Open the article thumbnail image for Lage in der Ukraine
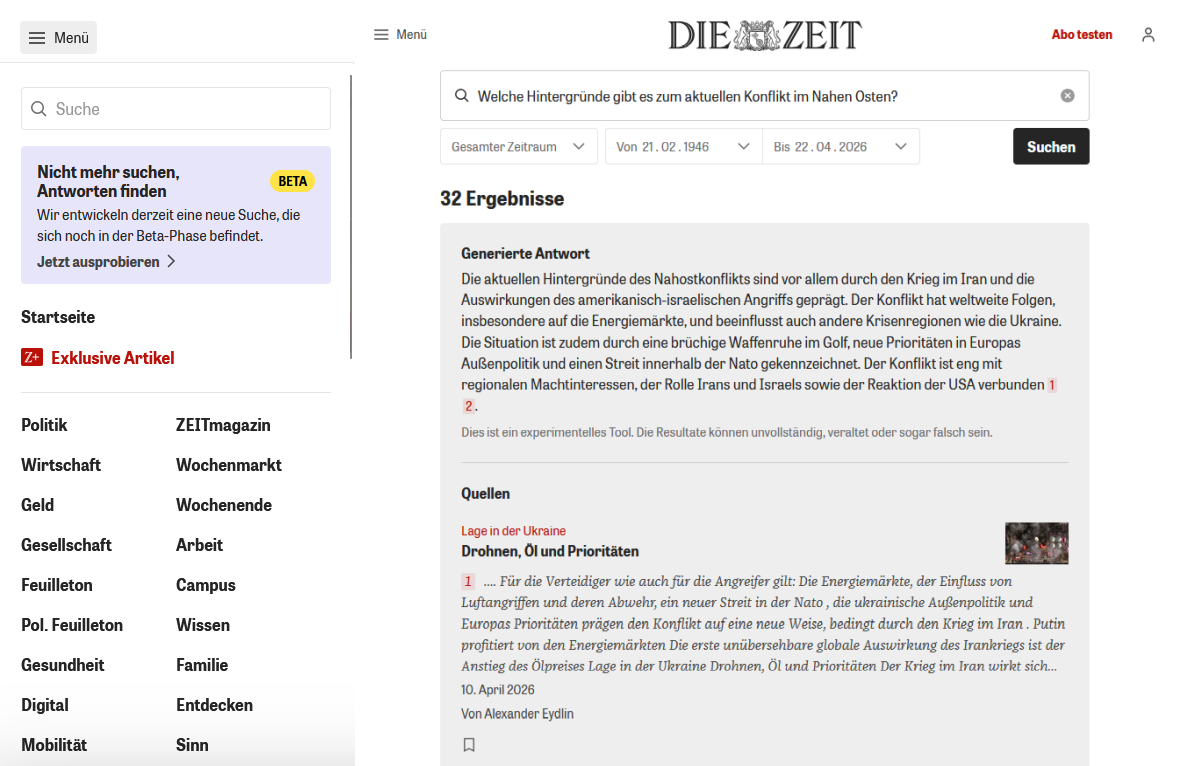 1036,543
